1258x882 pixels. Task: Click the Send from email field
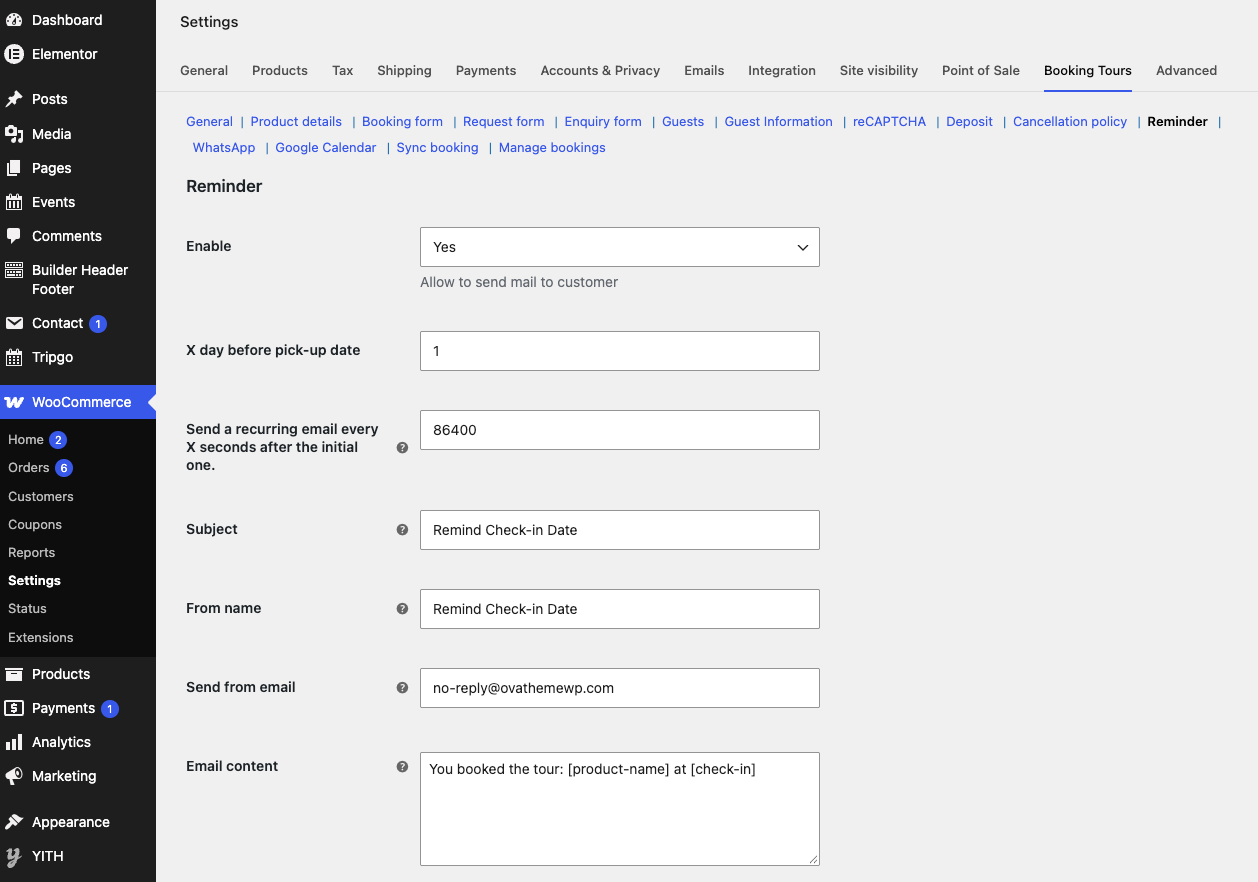pyautogui.click(x=620, y=688)
